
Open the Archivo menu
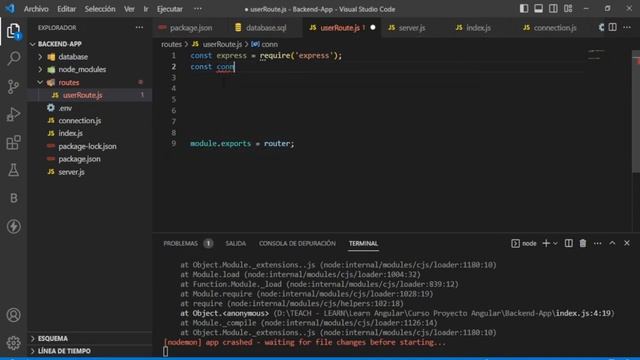36,9
